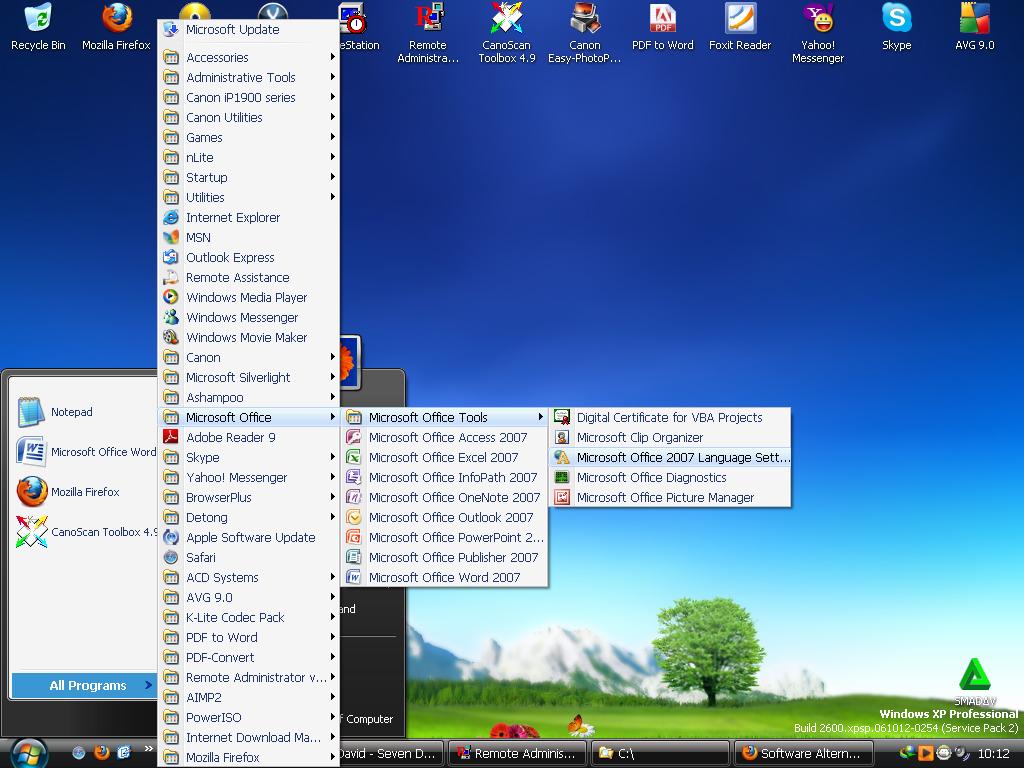The image size is (1024, 768).
Task: Expand the Accessories submenu arrow
Action: click(332, 57)
